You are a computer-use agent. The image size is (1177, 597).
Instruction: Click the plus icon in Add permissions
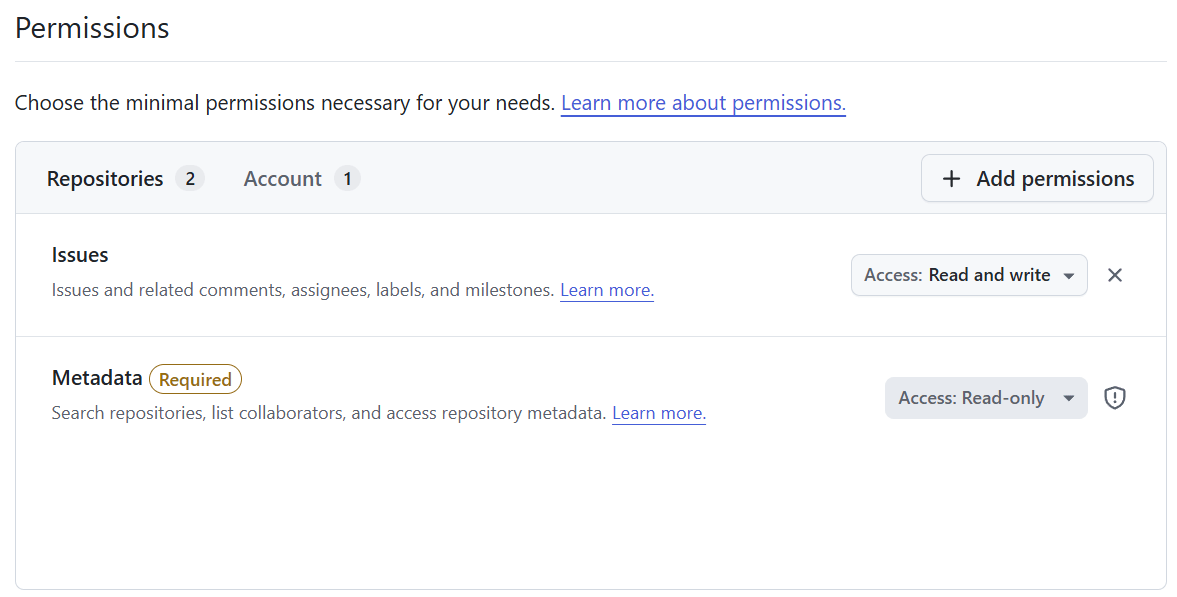coord(951,179)
